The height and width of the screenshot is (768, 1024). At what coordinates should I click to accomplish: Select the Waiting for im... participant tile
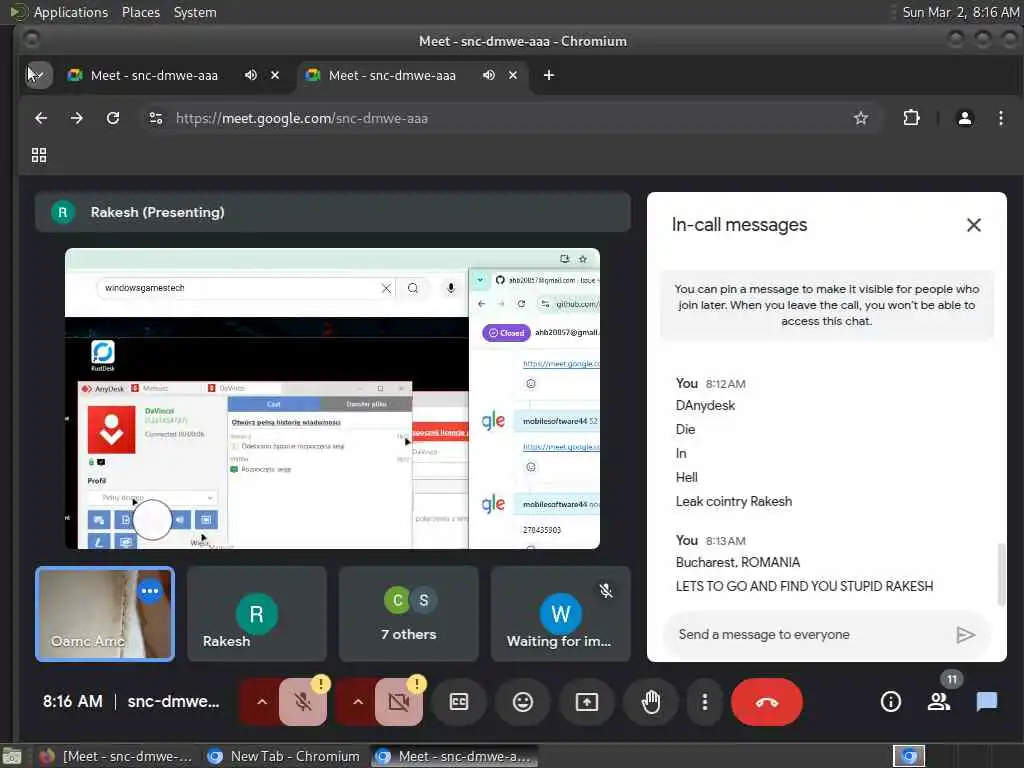coord(560,614)
